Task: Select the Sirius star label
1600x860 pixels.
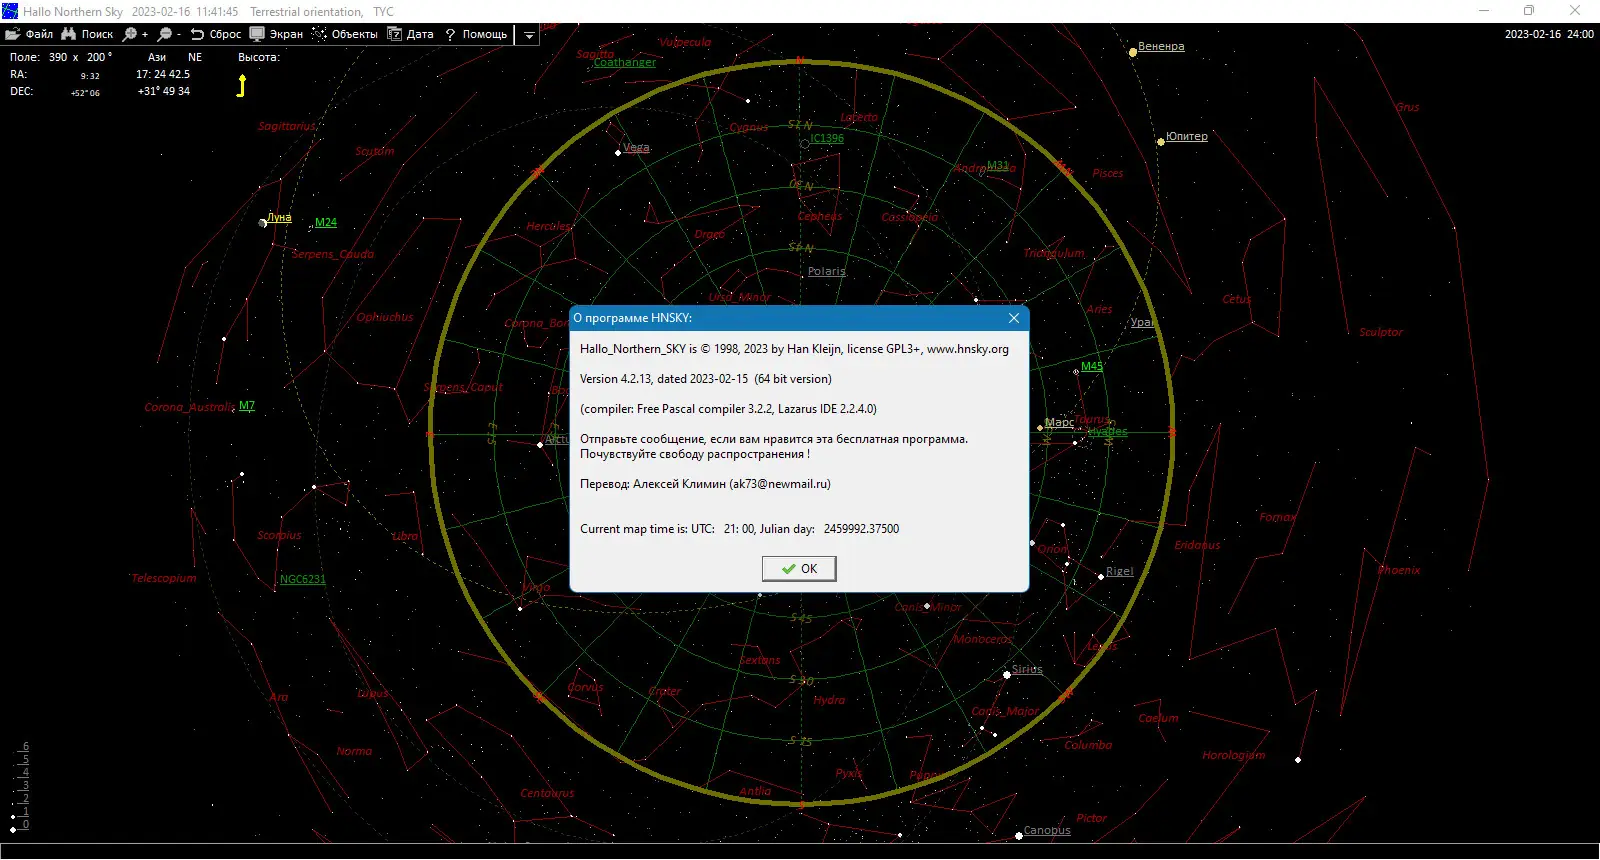Action: tap(1027, 669)
